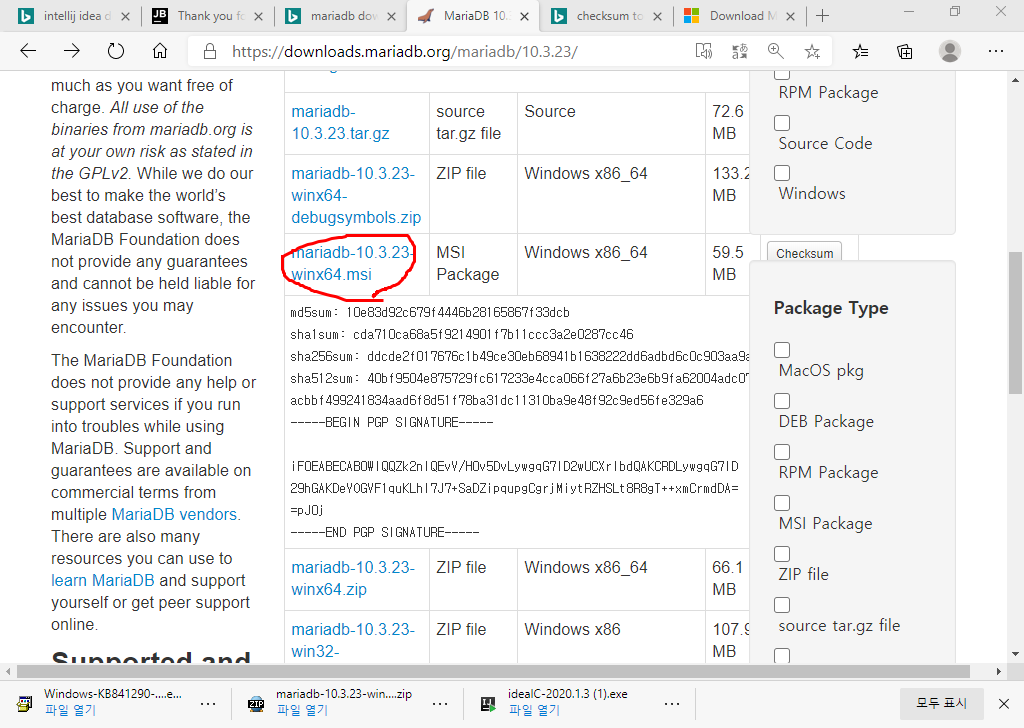Image resolution: width=1024 pixels, height=728 pixels.
Task: Click the Checksum button
Action: 805,253
